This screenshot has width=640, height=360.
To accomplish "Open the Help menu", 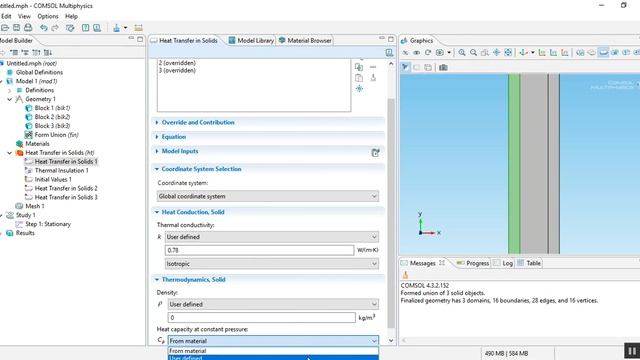I will (71, 16).
